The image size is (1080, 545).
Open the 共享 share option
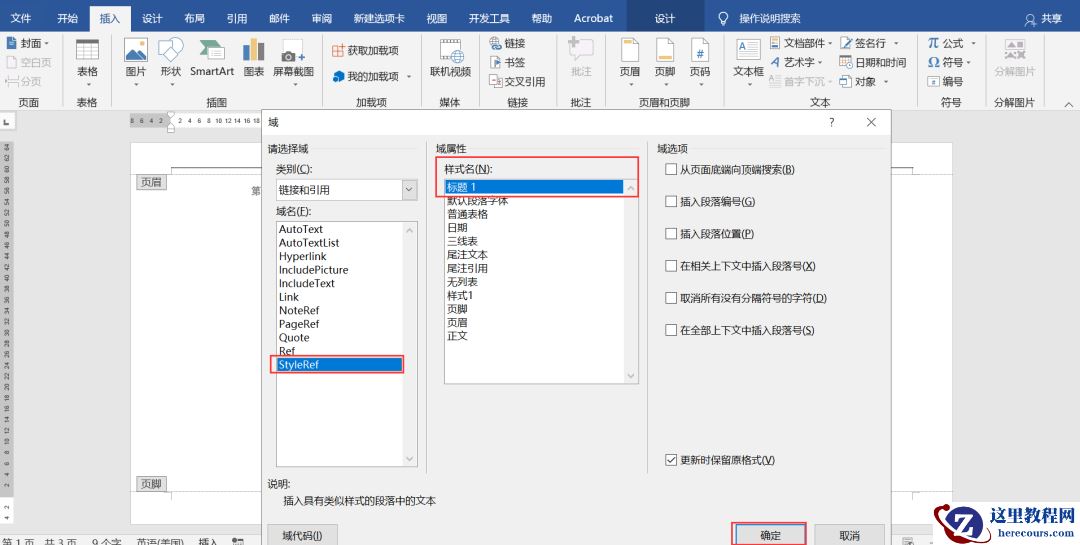click(x=1043, y=19)
